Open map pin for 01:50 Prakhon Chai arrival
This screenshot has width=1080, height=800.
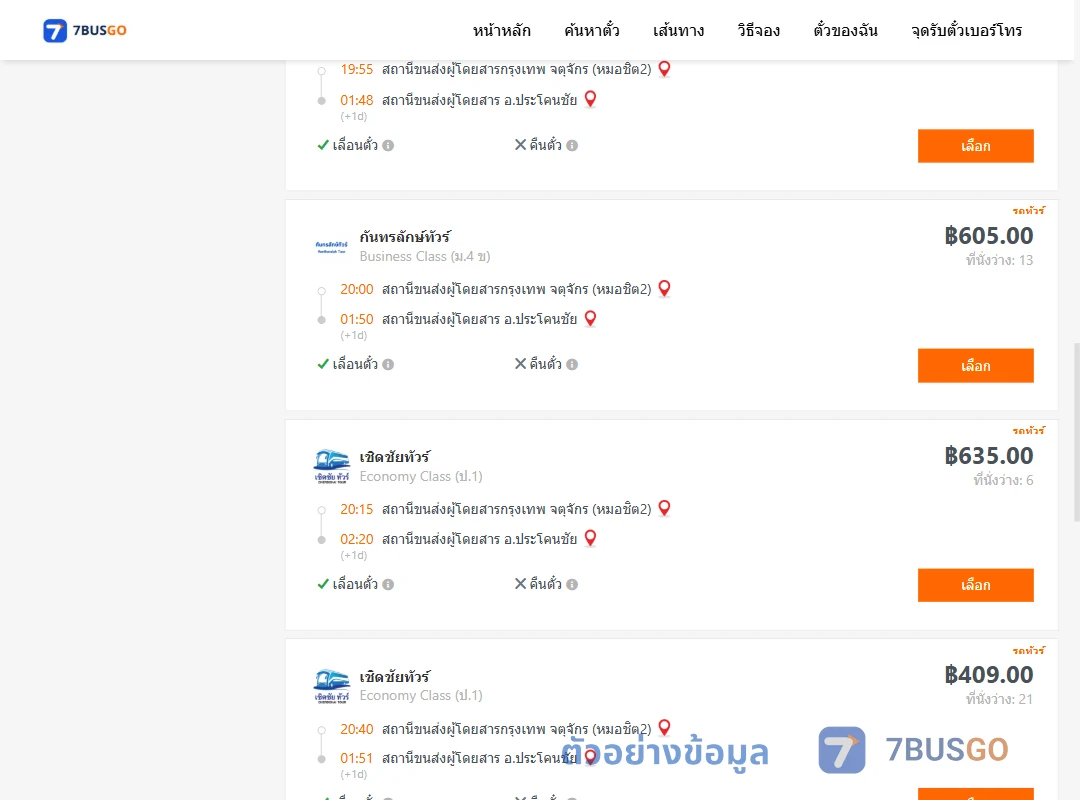coord(590,318)
